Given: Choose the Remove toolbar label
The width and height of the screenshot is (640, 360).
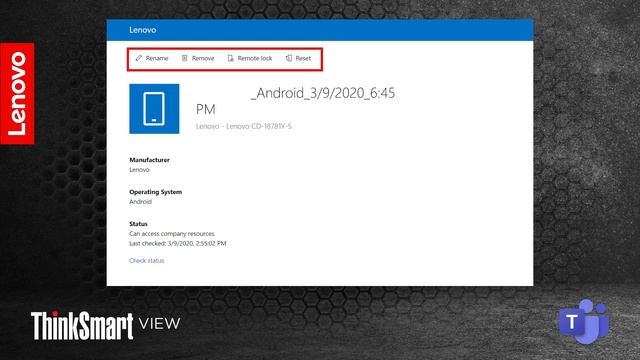Looking at the screenshot, I should pyautogui.click(x=203, y=58).
